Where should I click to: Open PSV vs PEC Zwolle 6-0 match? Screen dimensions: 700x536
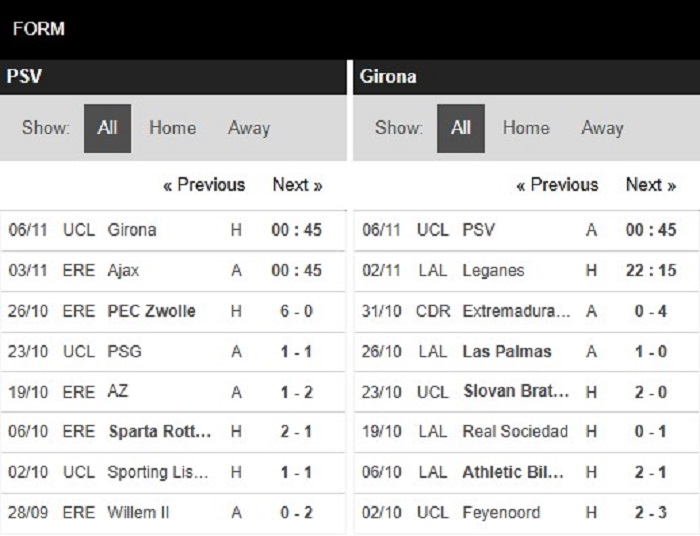(x=173, y=311)
